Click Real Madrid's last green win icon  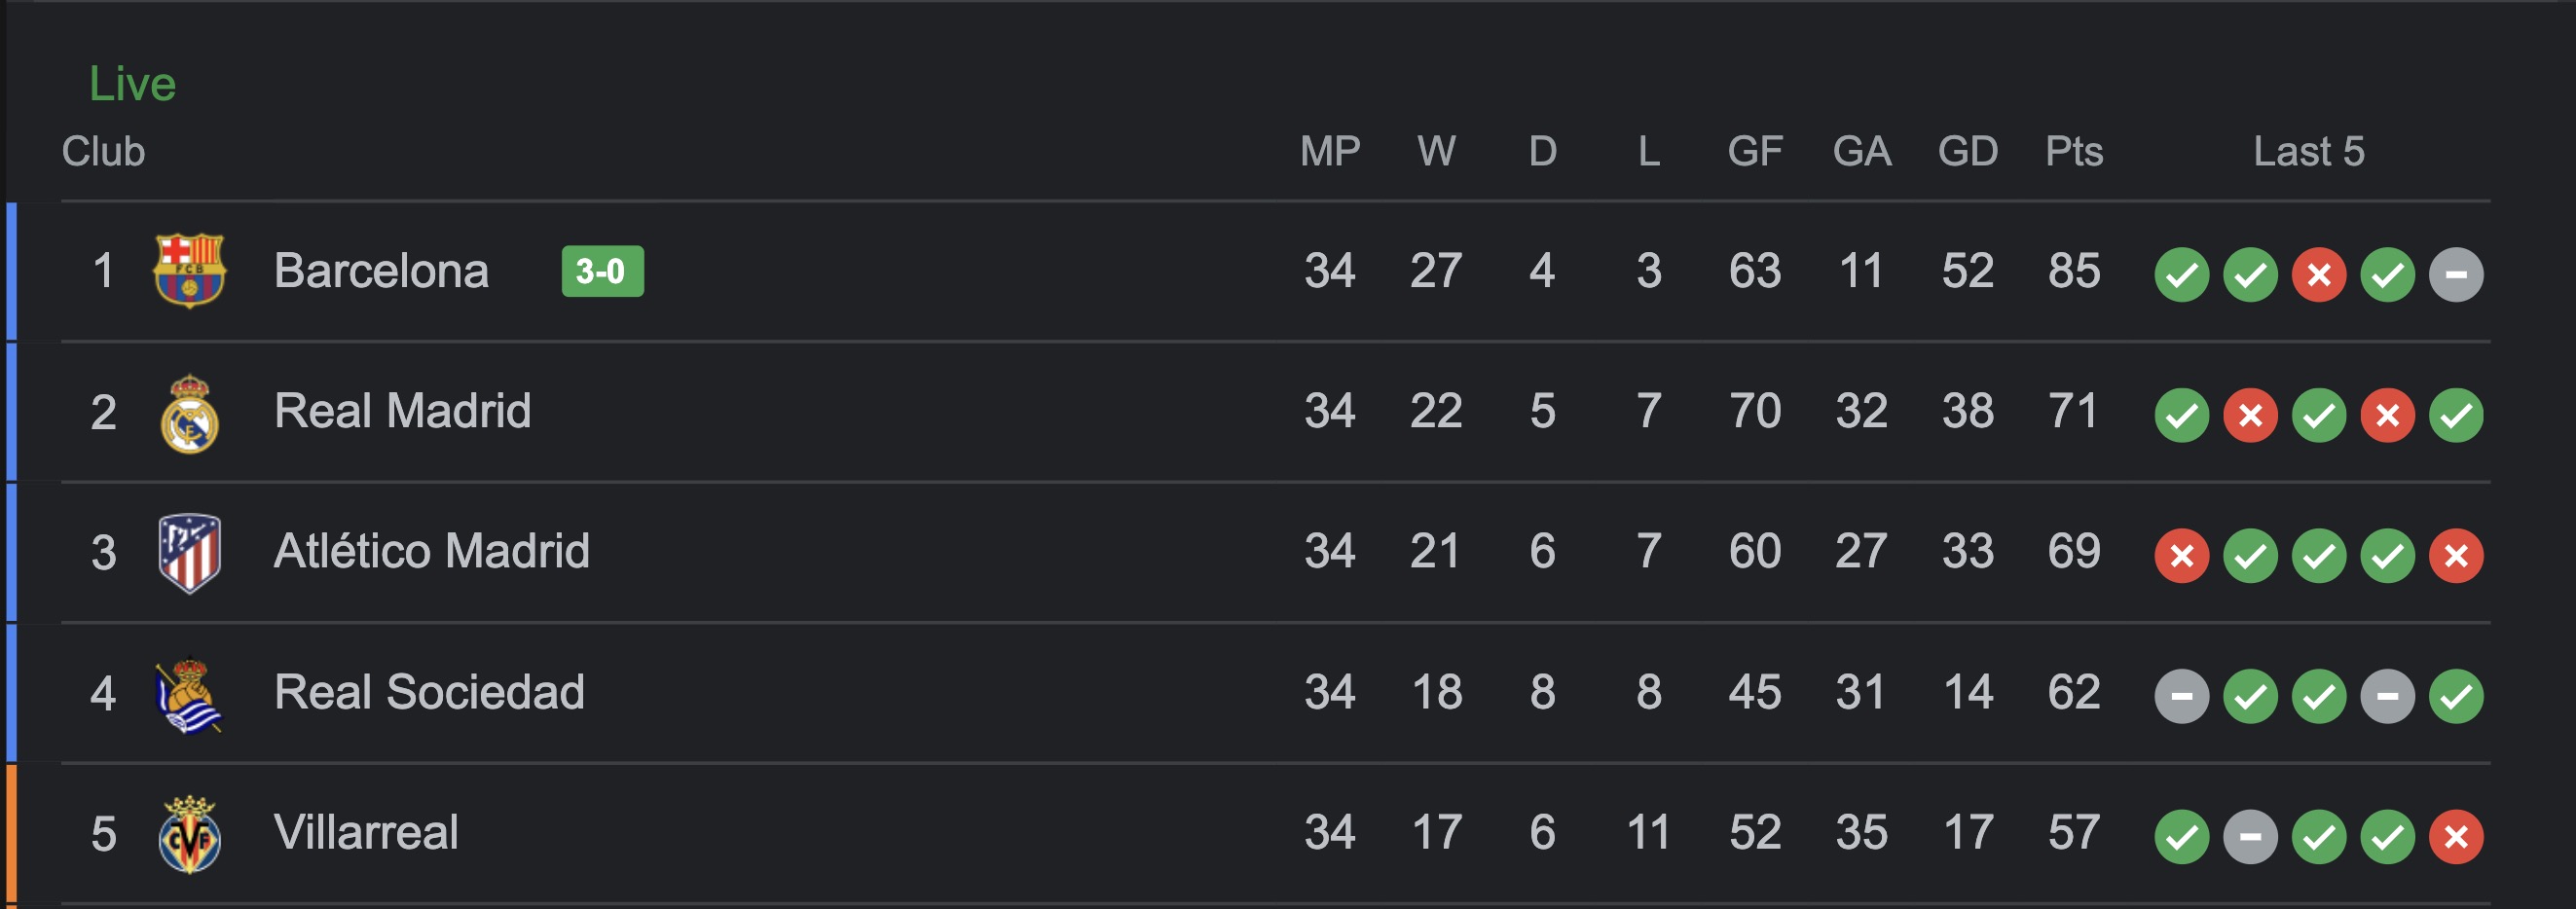[2456, 415]
